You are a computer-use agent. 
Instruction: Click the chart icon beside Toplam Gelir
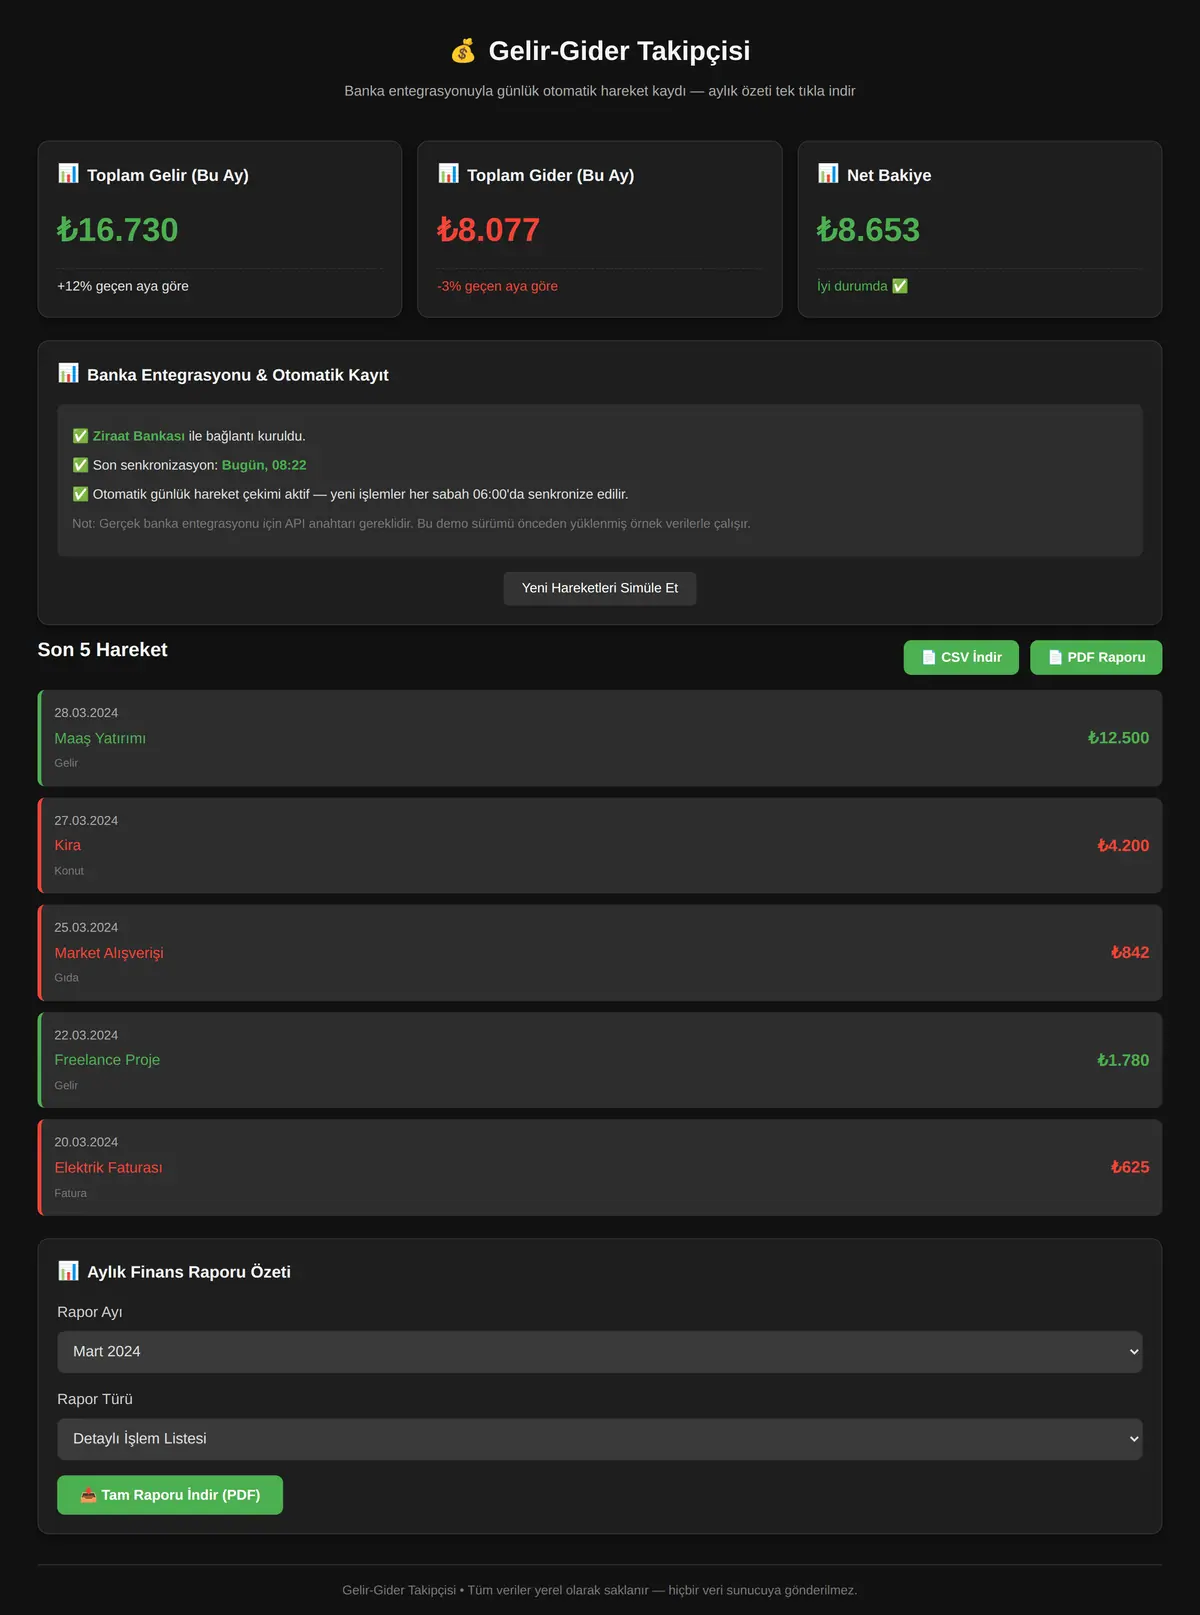pyautogui.click(x=68, y=174)
